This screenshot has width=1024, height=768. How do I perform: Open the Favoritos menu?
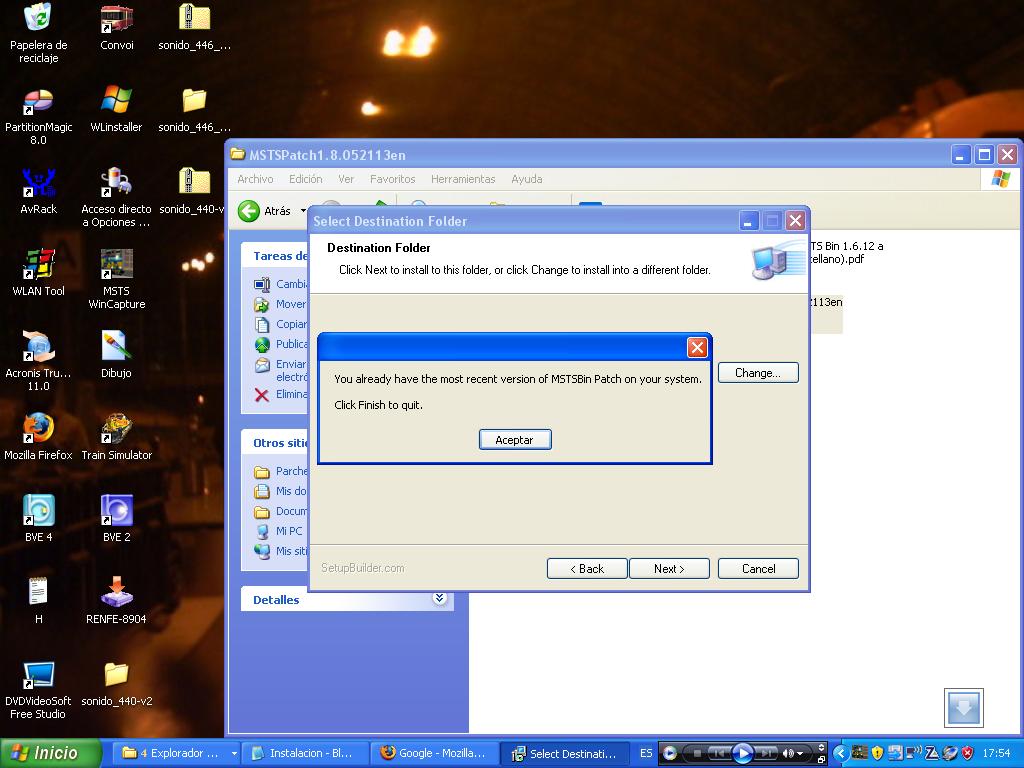(x=392, y=179)
